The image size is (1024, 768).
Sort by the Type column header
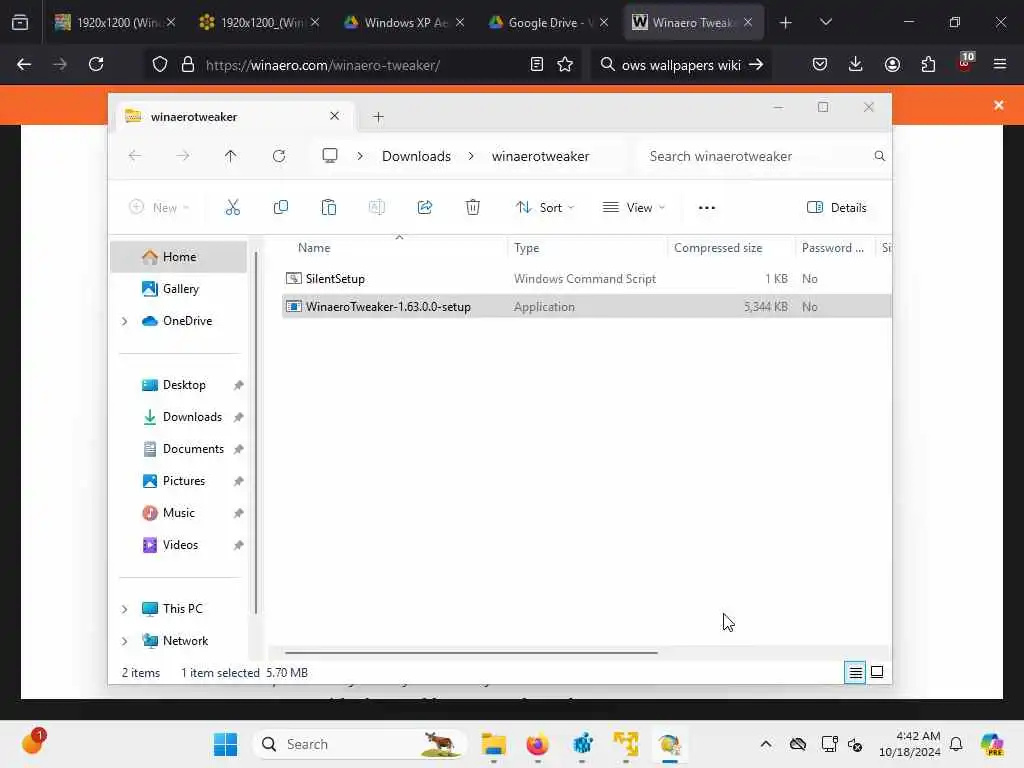[x=526, y=248]
